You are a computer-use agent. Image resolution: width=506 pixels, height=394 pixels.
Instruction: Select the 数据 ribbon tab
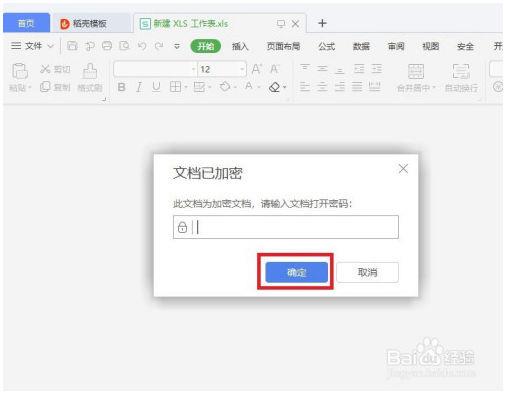point(361,46)
